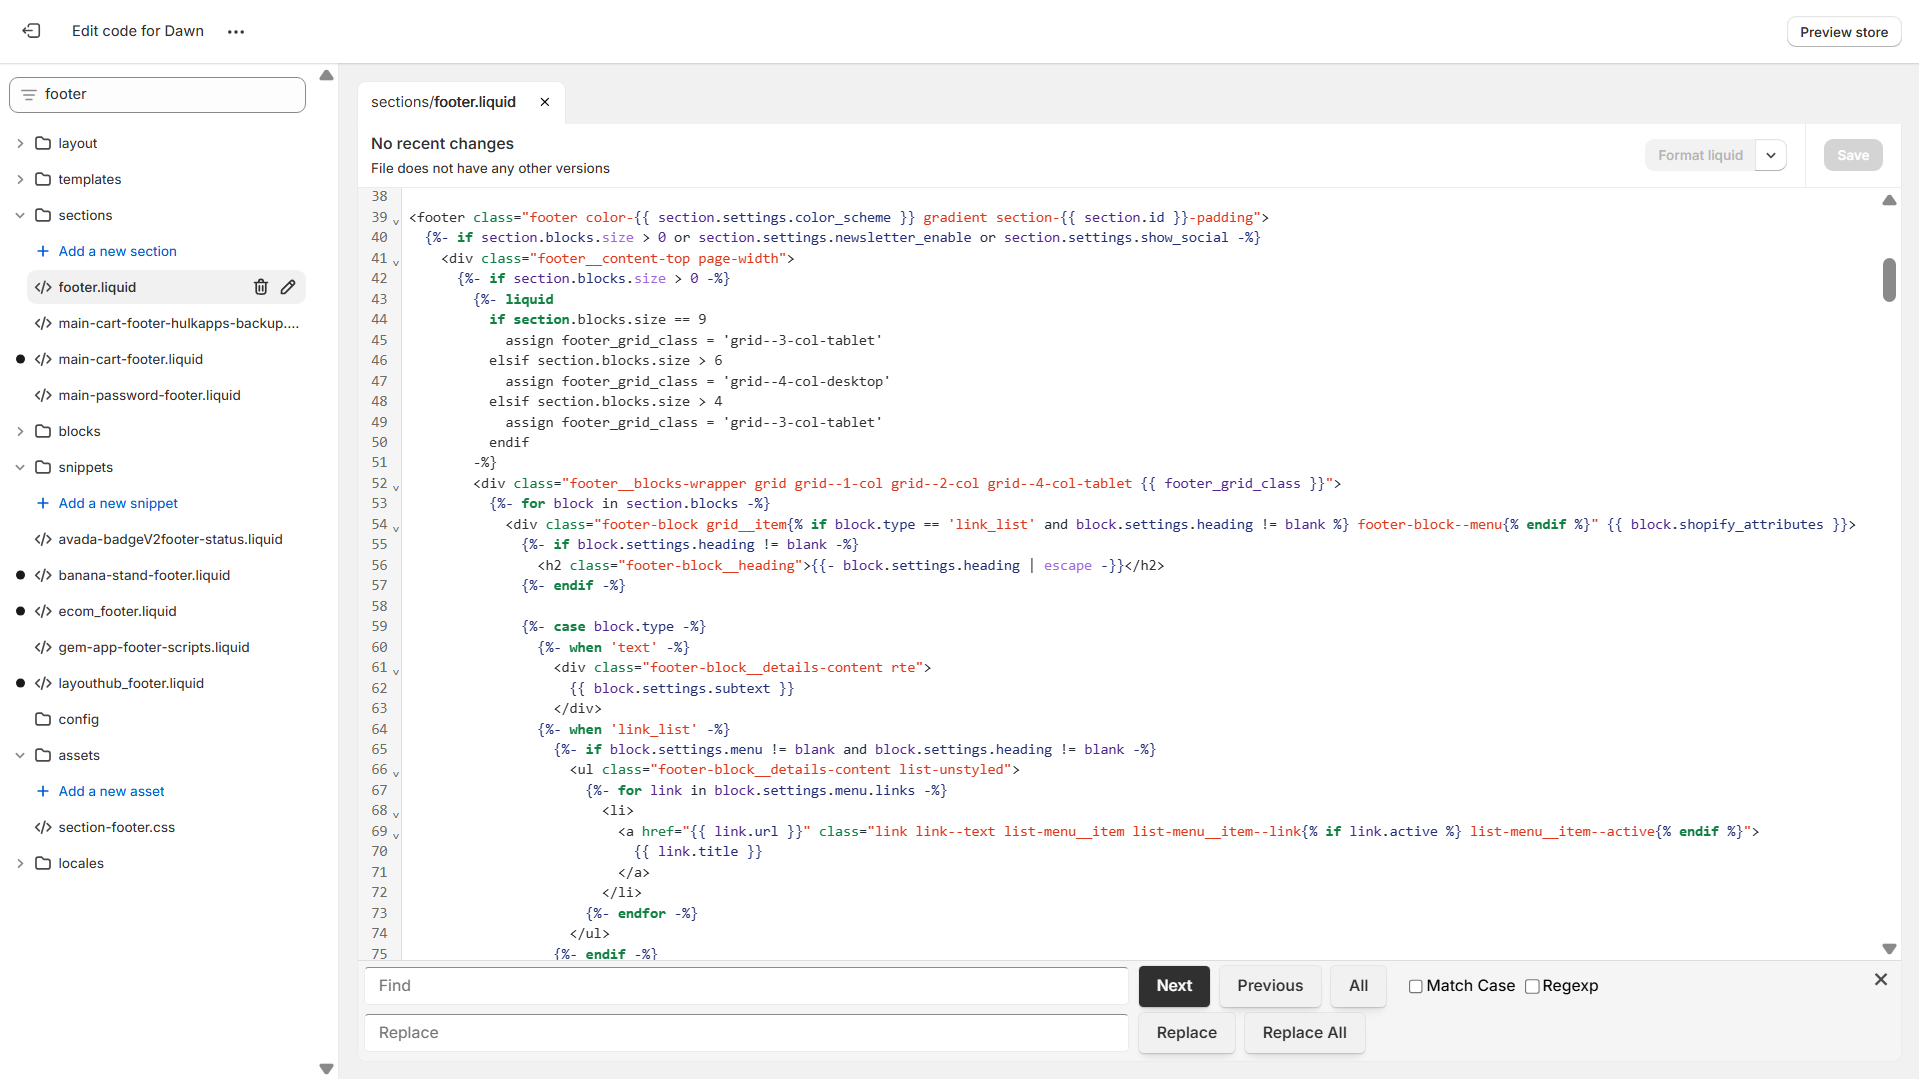Delete footer.liquid using the trash icon
Screen dimensions: 1919x1079
(x=260, y=287)
